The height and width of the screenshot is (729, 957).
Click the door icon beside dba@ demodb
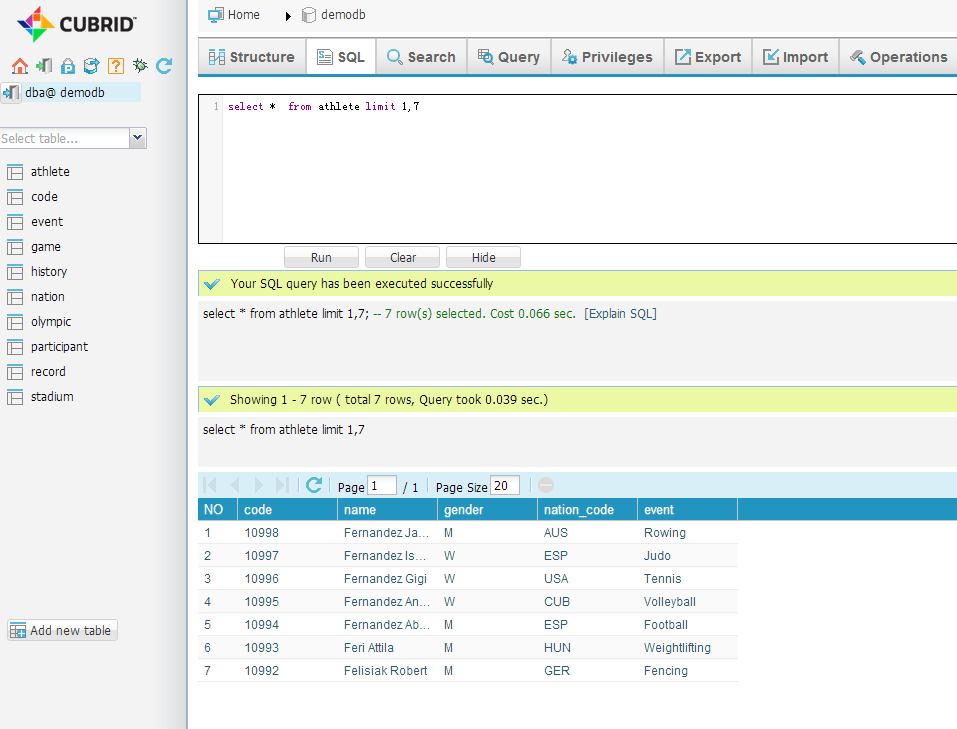tap(11, 93)
